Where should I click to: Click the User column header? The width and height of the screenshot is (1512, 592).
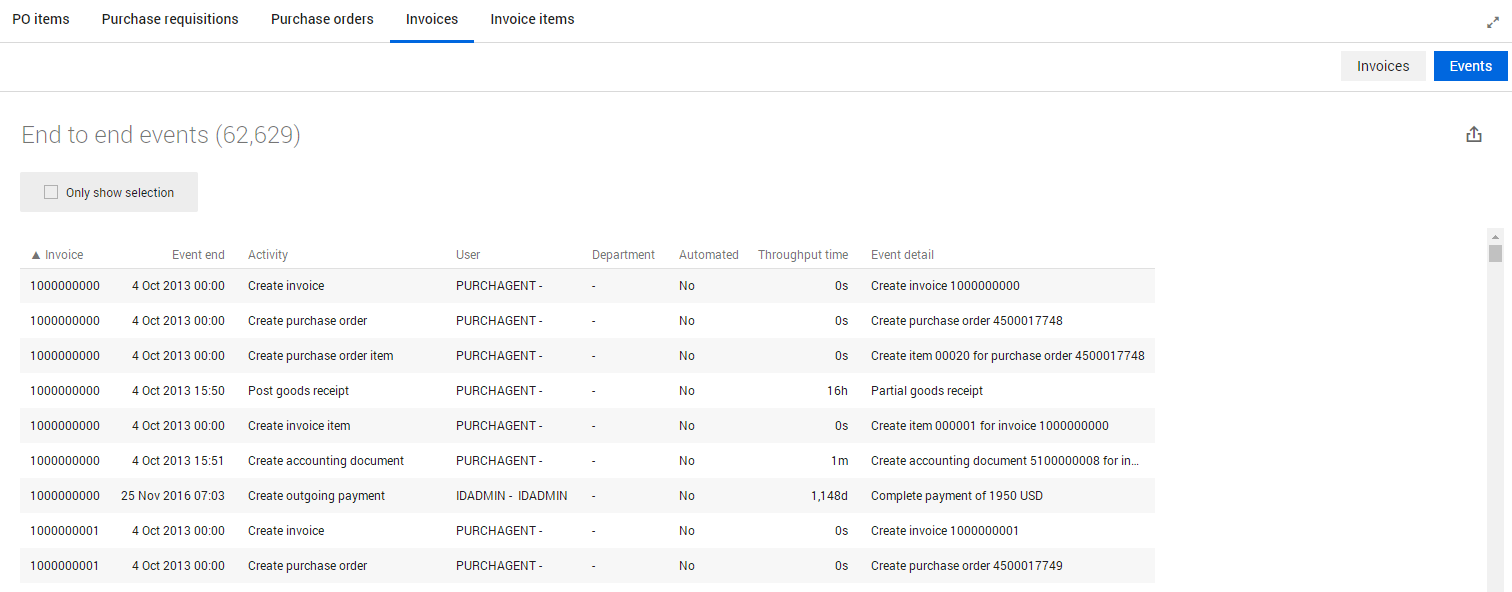pos(468,255)
